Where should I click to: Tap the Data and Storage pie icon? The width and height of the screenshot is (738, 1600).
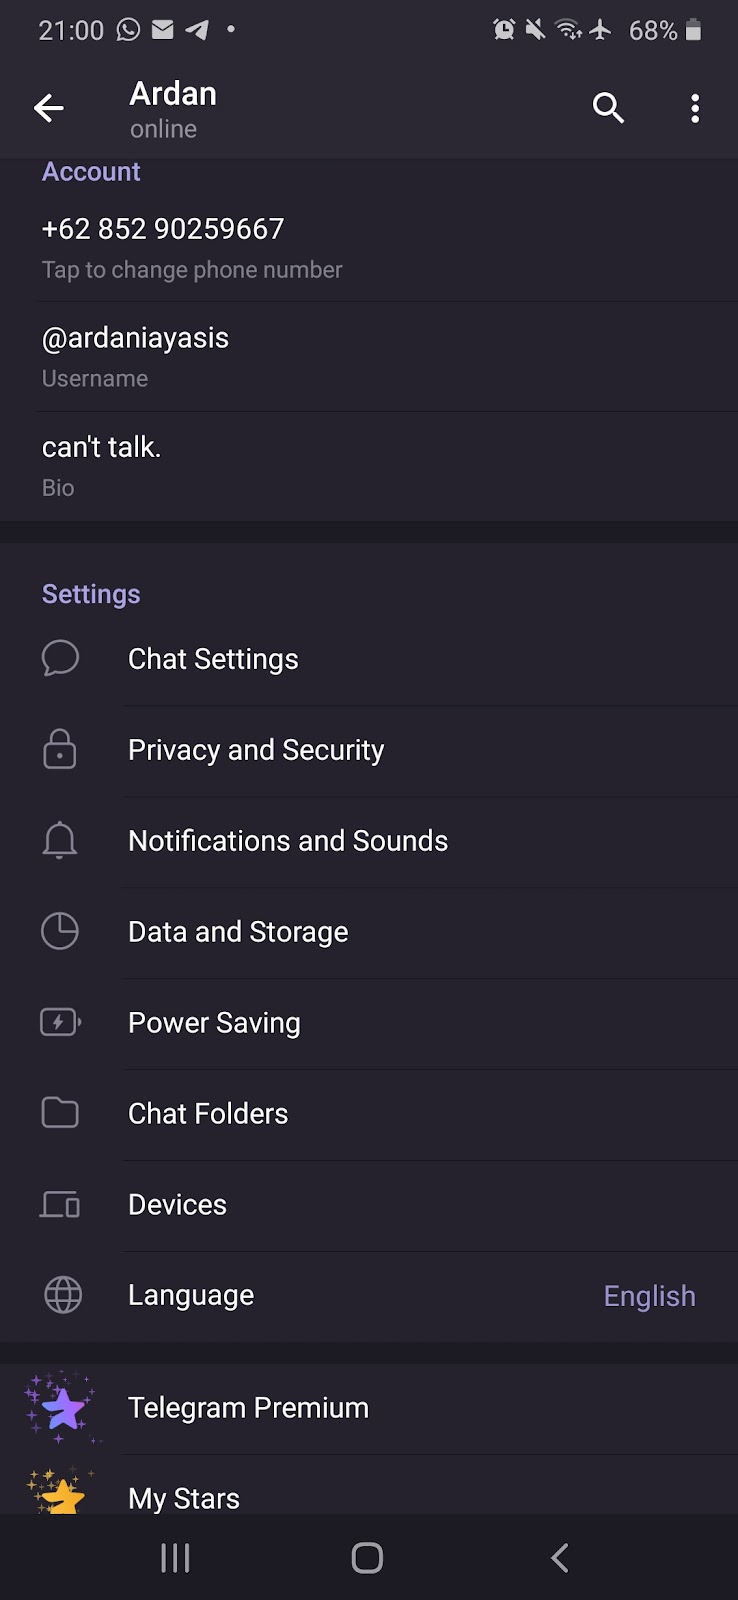point(60,931)
